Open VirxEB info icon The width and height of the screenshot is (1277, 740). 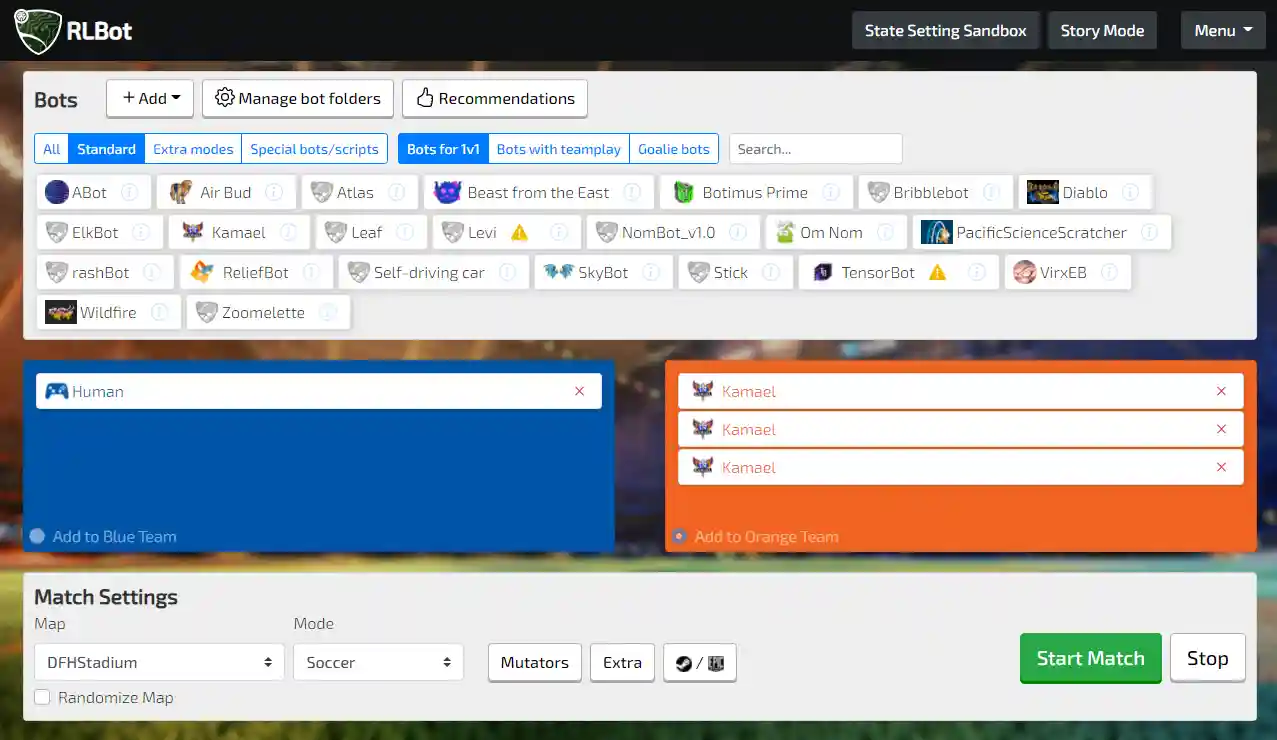[1109, 272]
